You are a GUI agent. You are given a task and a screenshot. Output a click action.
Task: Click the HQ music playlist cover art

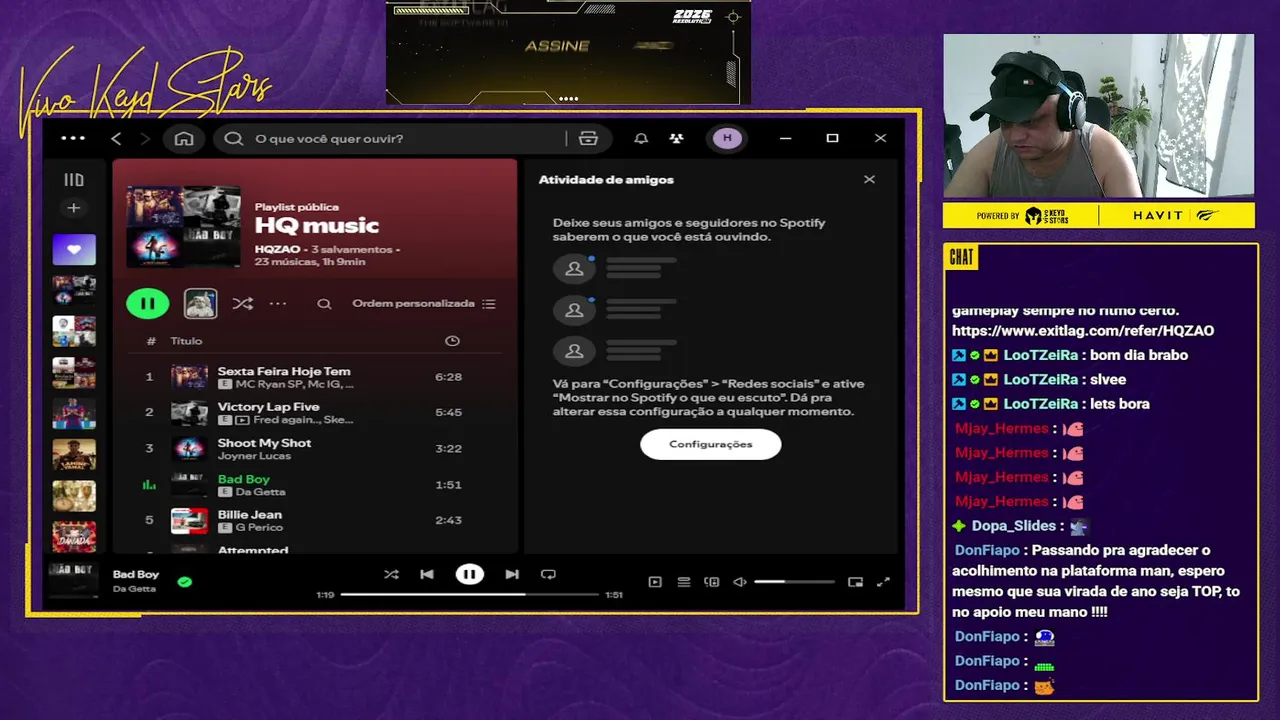pyautogui.click(x=183, y=227)
